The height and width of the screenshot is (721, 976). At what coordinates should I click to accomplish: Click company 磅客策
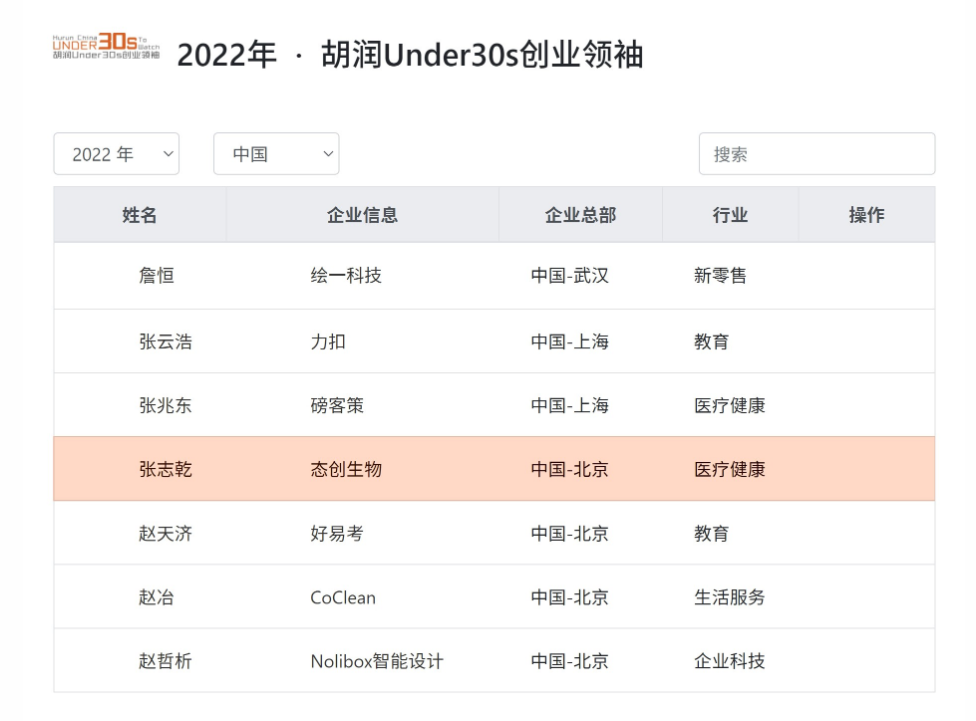point(337,405)
